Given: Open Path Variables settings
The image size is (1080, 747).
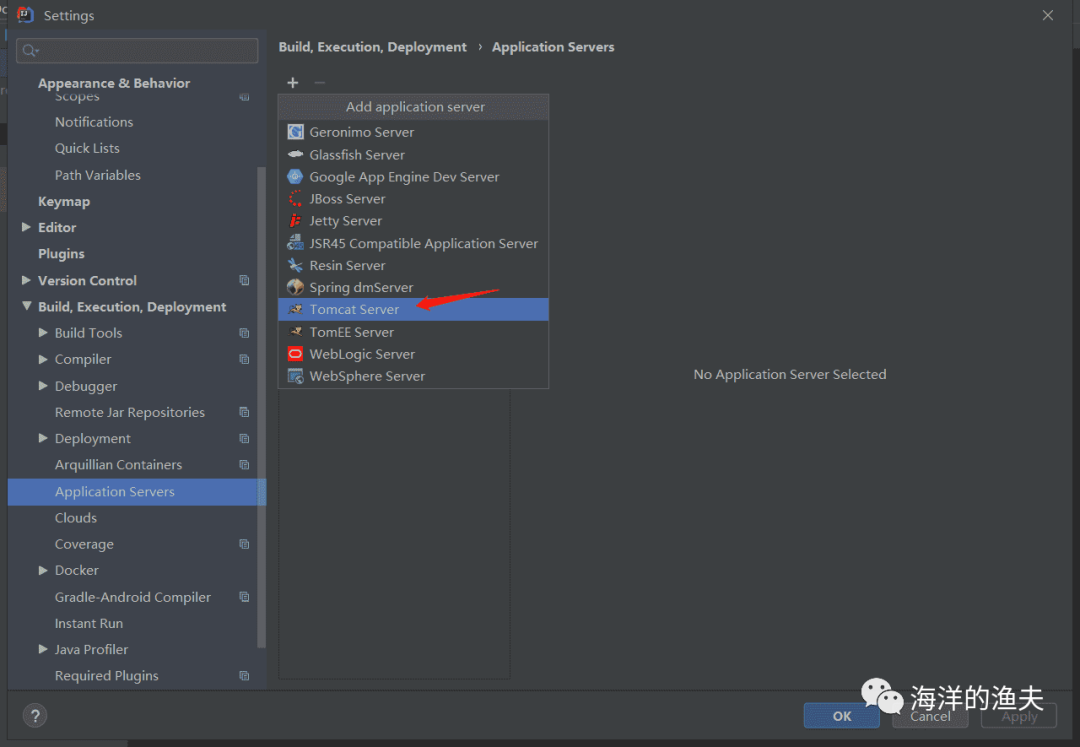Looking at the screenshot, I should coord(98,175).
